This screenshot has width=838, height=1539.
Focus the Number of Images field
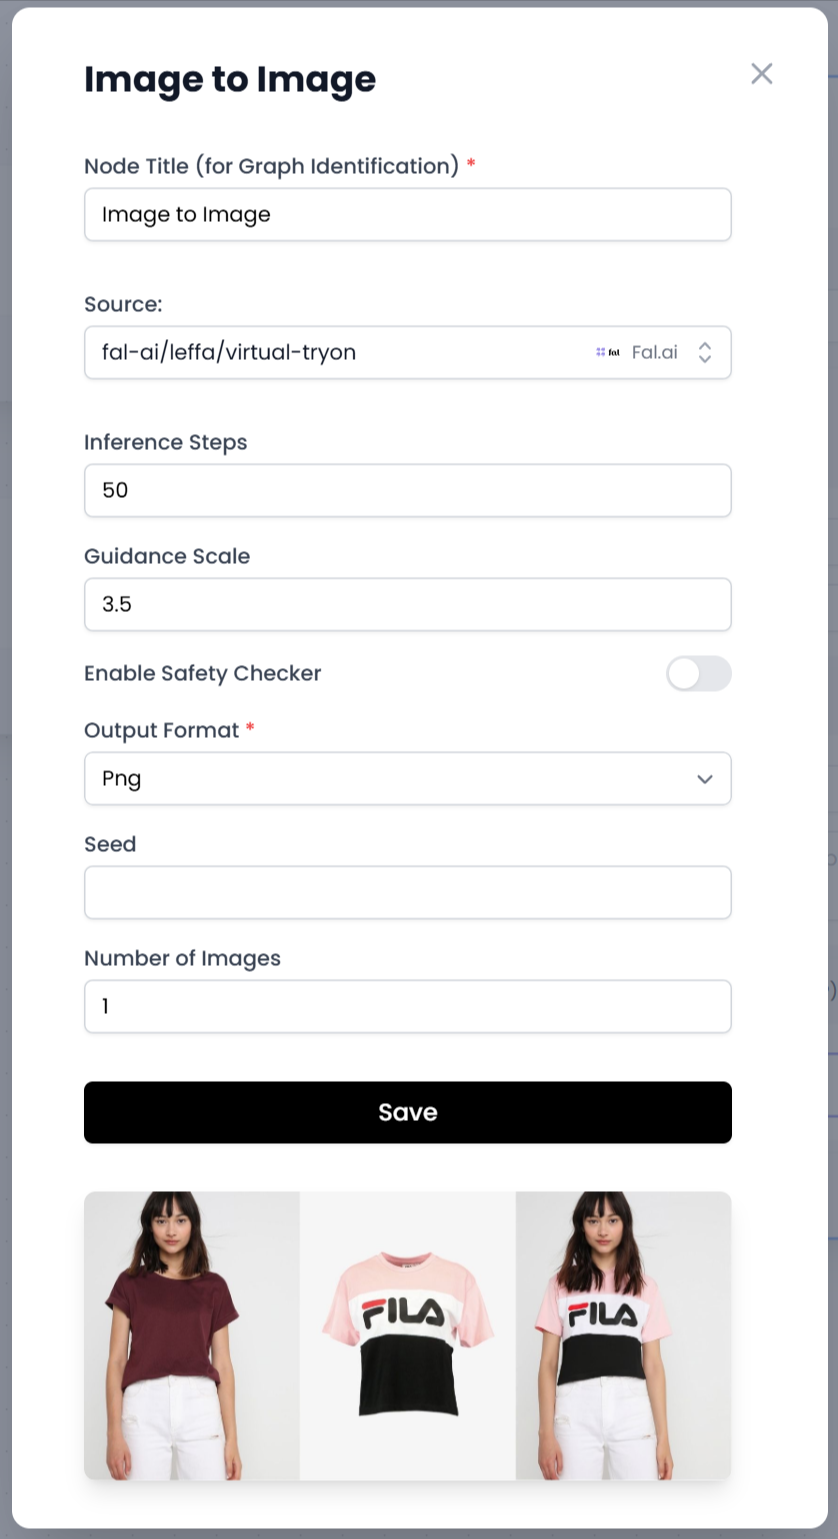pyautogui.click(x=408, y=1007)
